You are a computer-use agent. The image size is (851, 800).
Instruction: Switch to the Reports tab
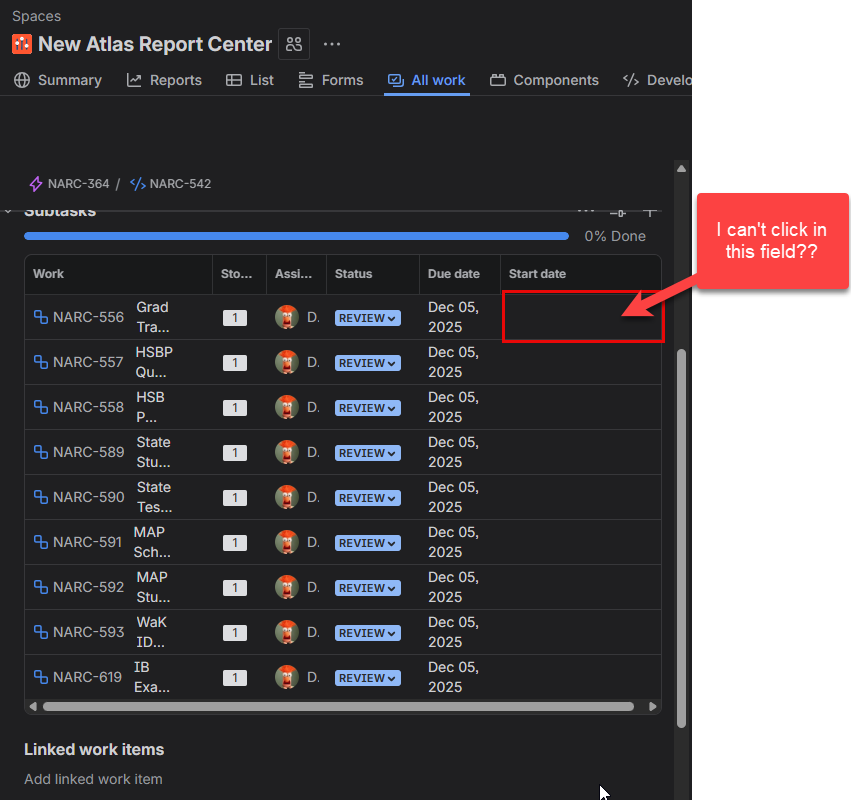pyautogui.click(x=176, y=80)
